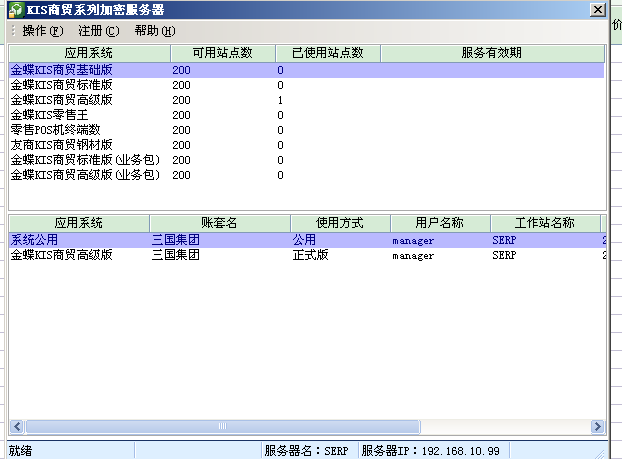Click manager in the 正式版 row
This screenshot has width=622, height=459.
point(413,256)
